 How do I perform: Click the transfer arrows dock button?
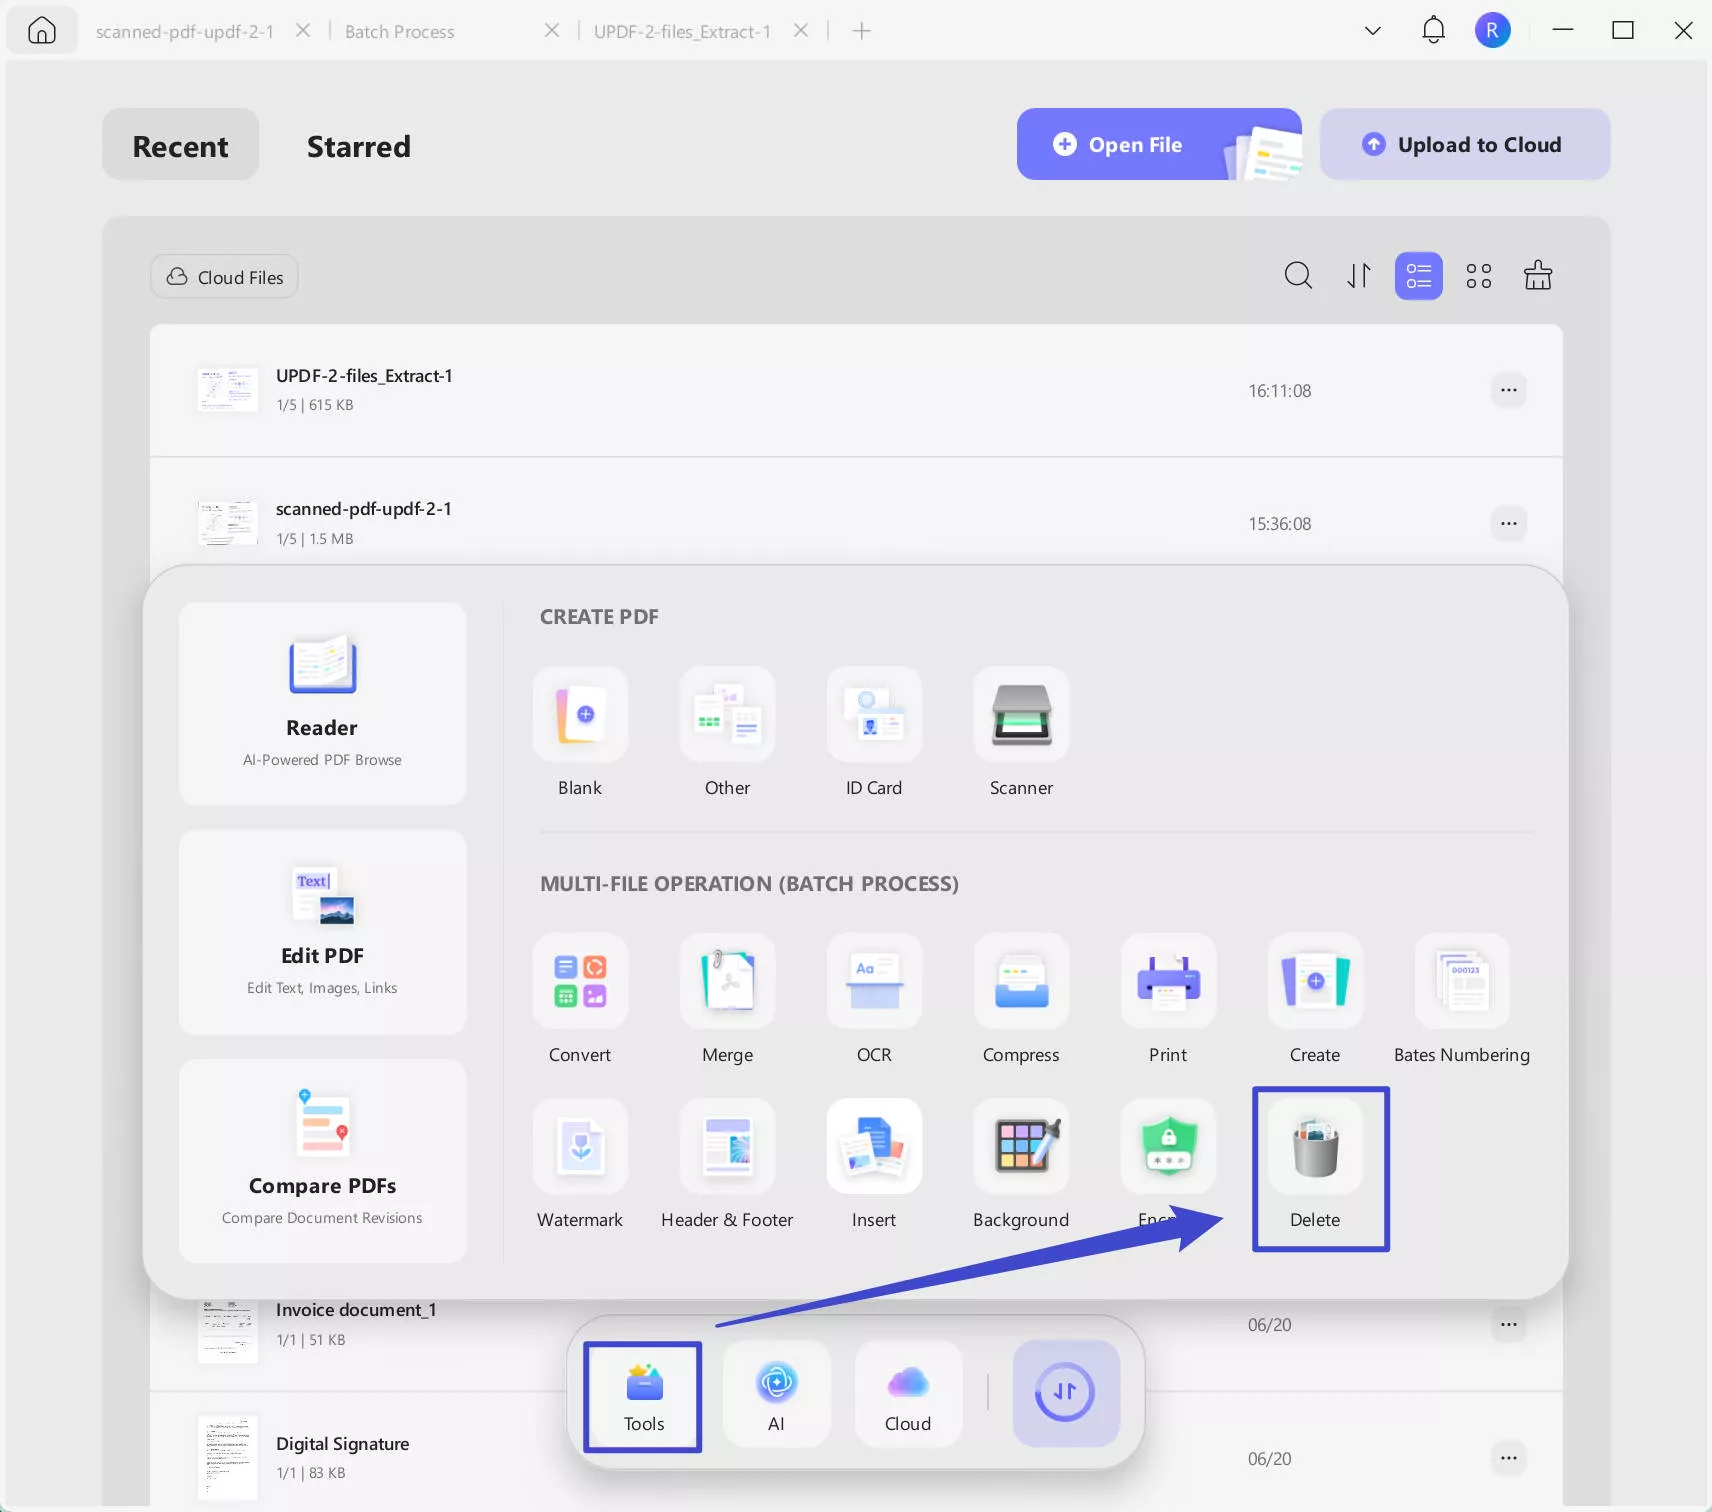coord(1065,1393)
